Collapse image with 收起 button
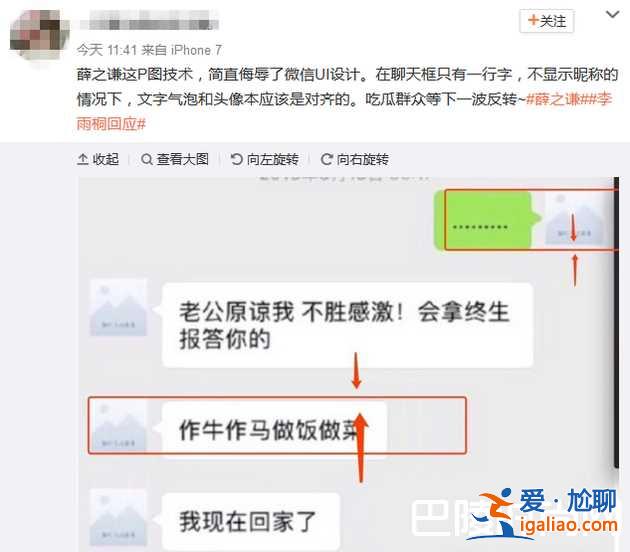630x552 pixels. [98, 159]
